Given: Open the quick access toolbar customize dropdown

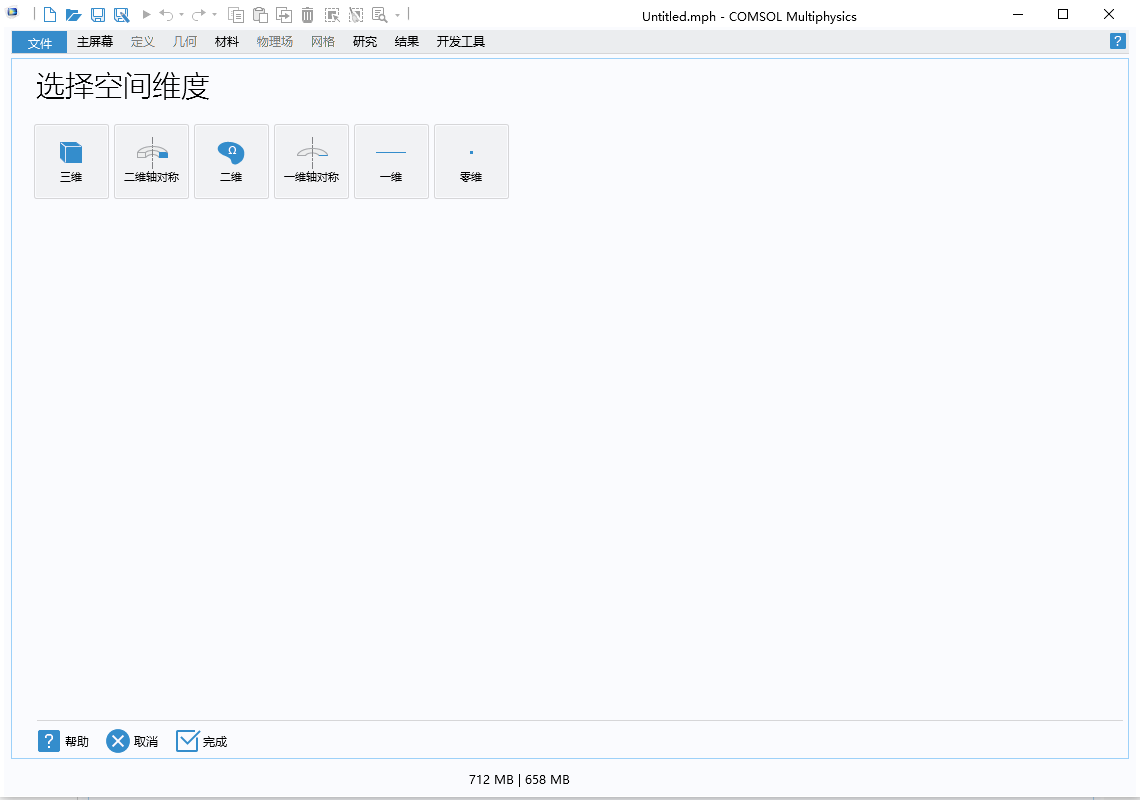Looking at the screenshot, I should point(397,15).
